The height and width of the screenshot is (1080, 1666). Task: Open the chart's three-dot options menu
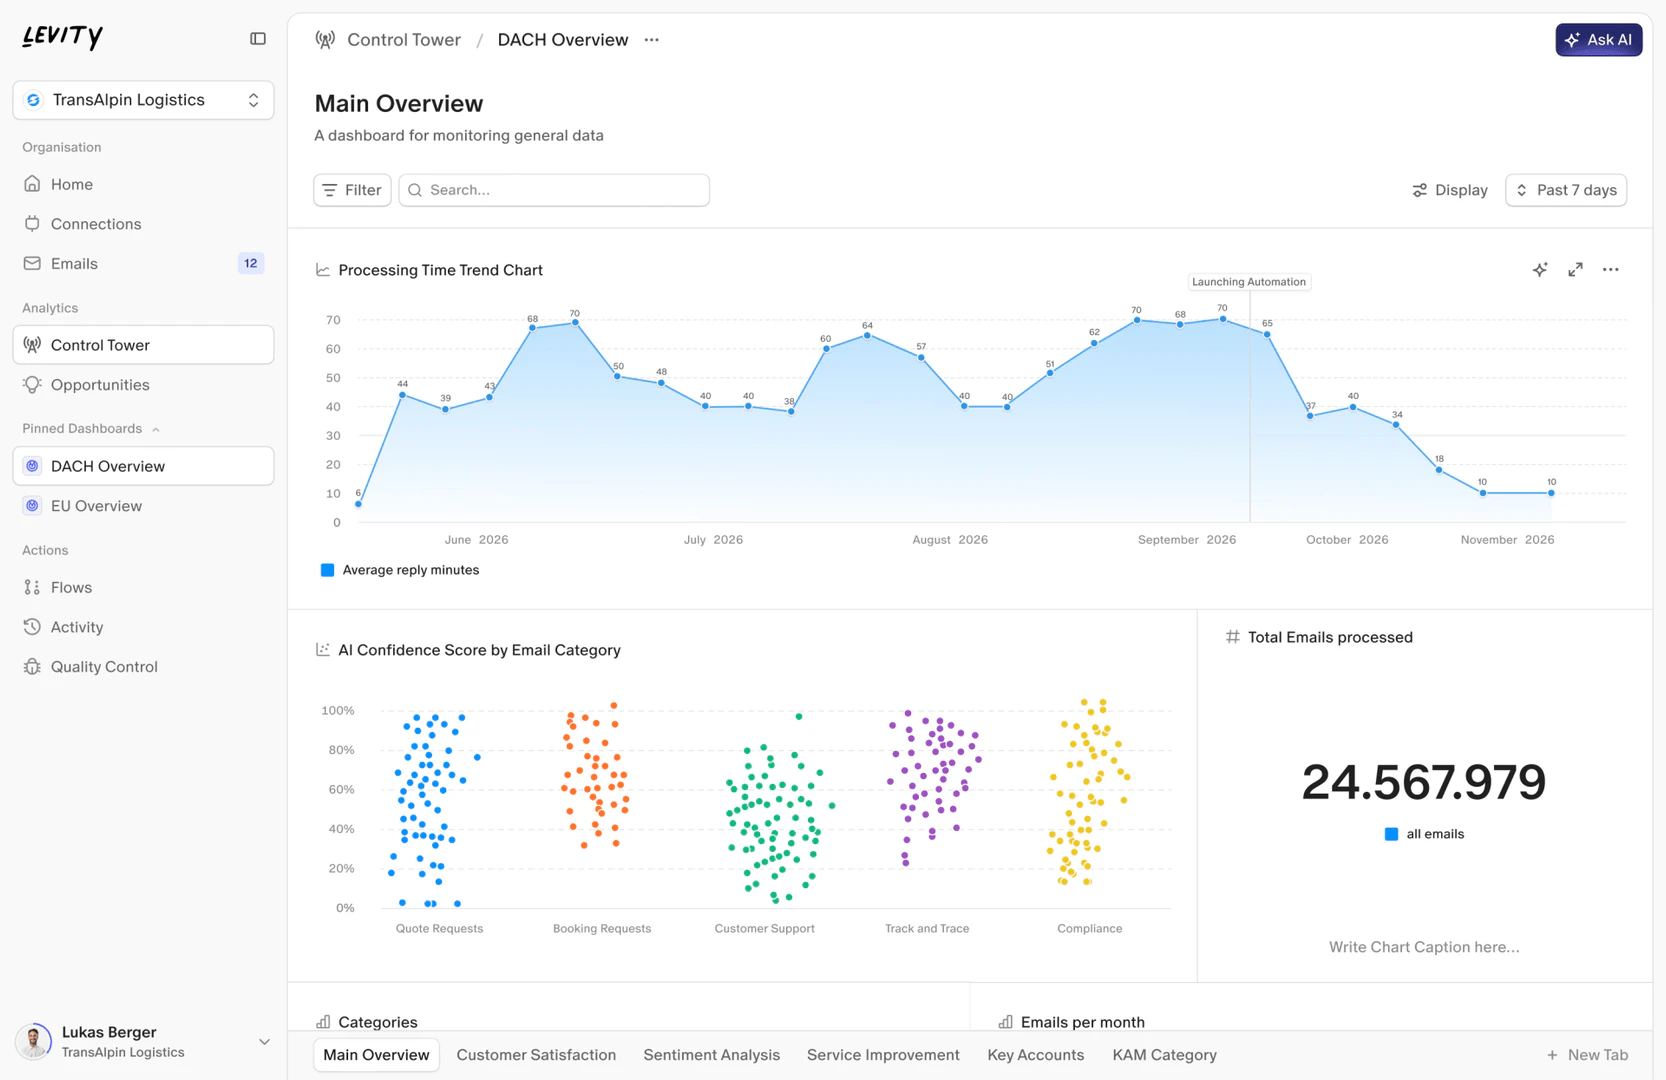coord(1610,269)
